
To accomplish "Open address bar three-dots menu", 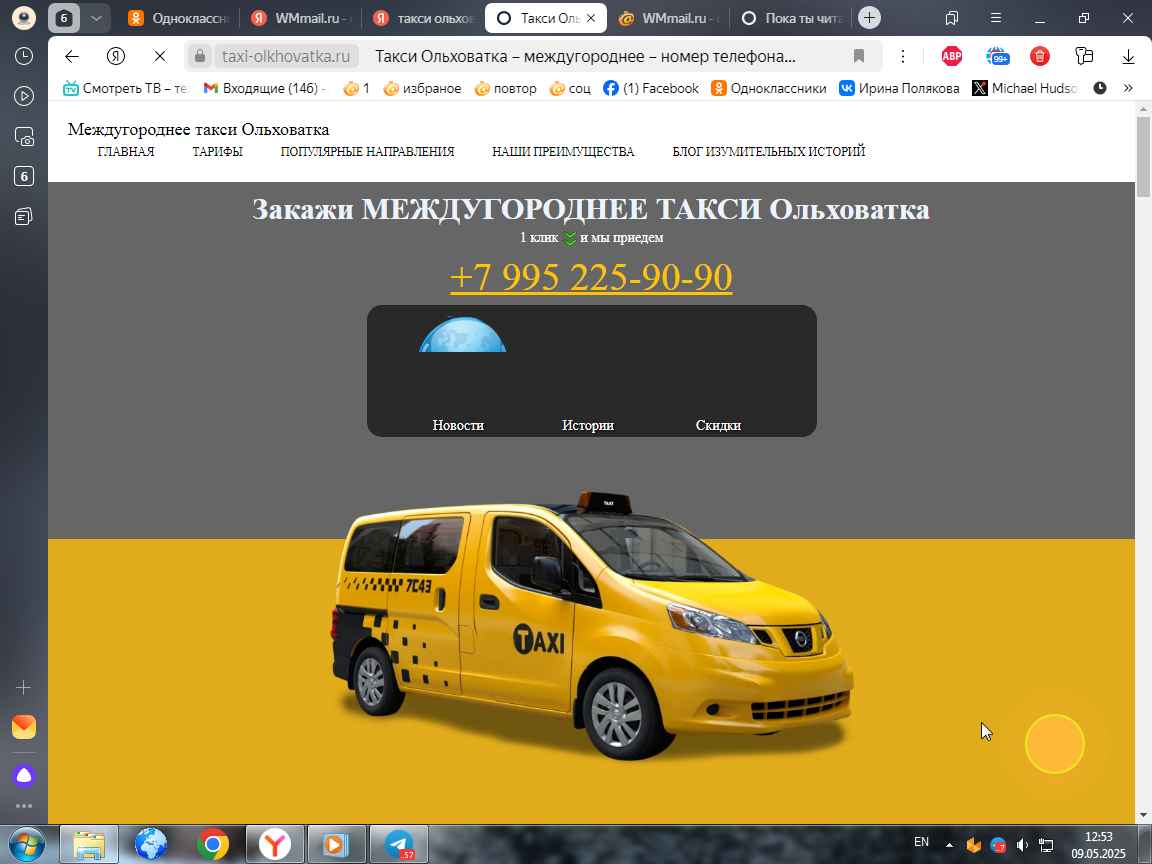I will click(903, 56).
